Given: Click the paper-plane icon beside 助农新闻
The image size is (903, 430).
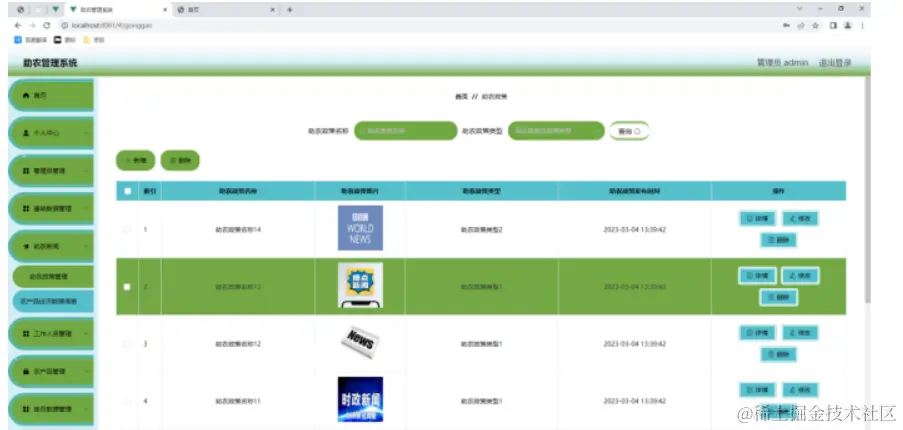Looking at the screenshot, I should click(x=25, y=246).
